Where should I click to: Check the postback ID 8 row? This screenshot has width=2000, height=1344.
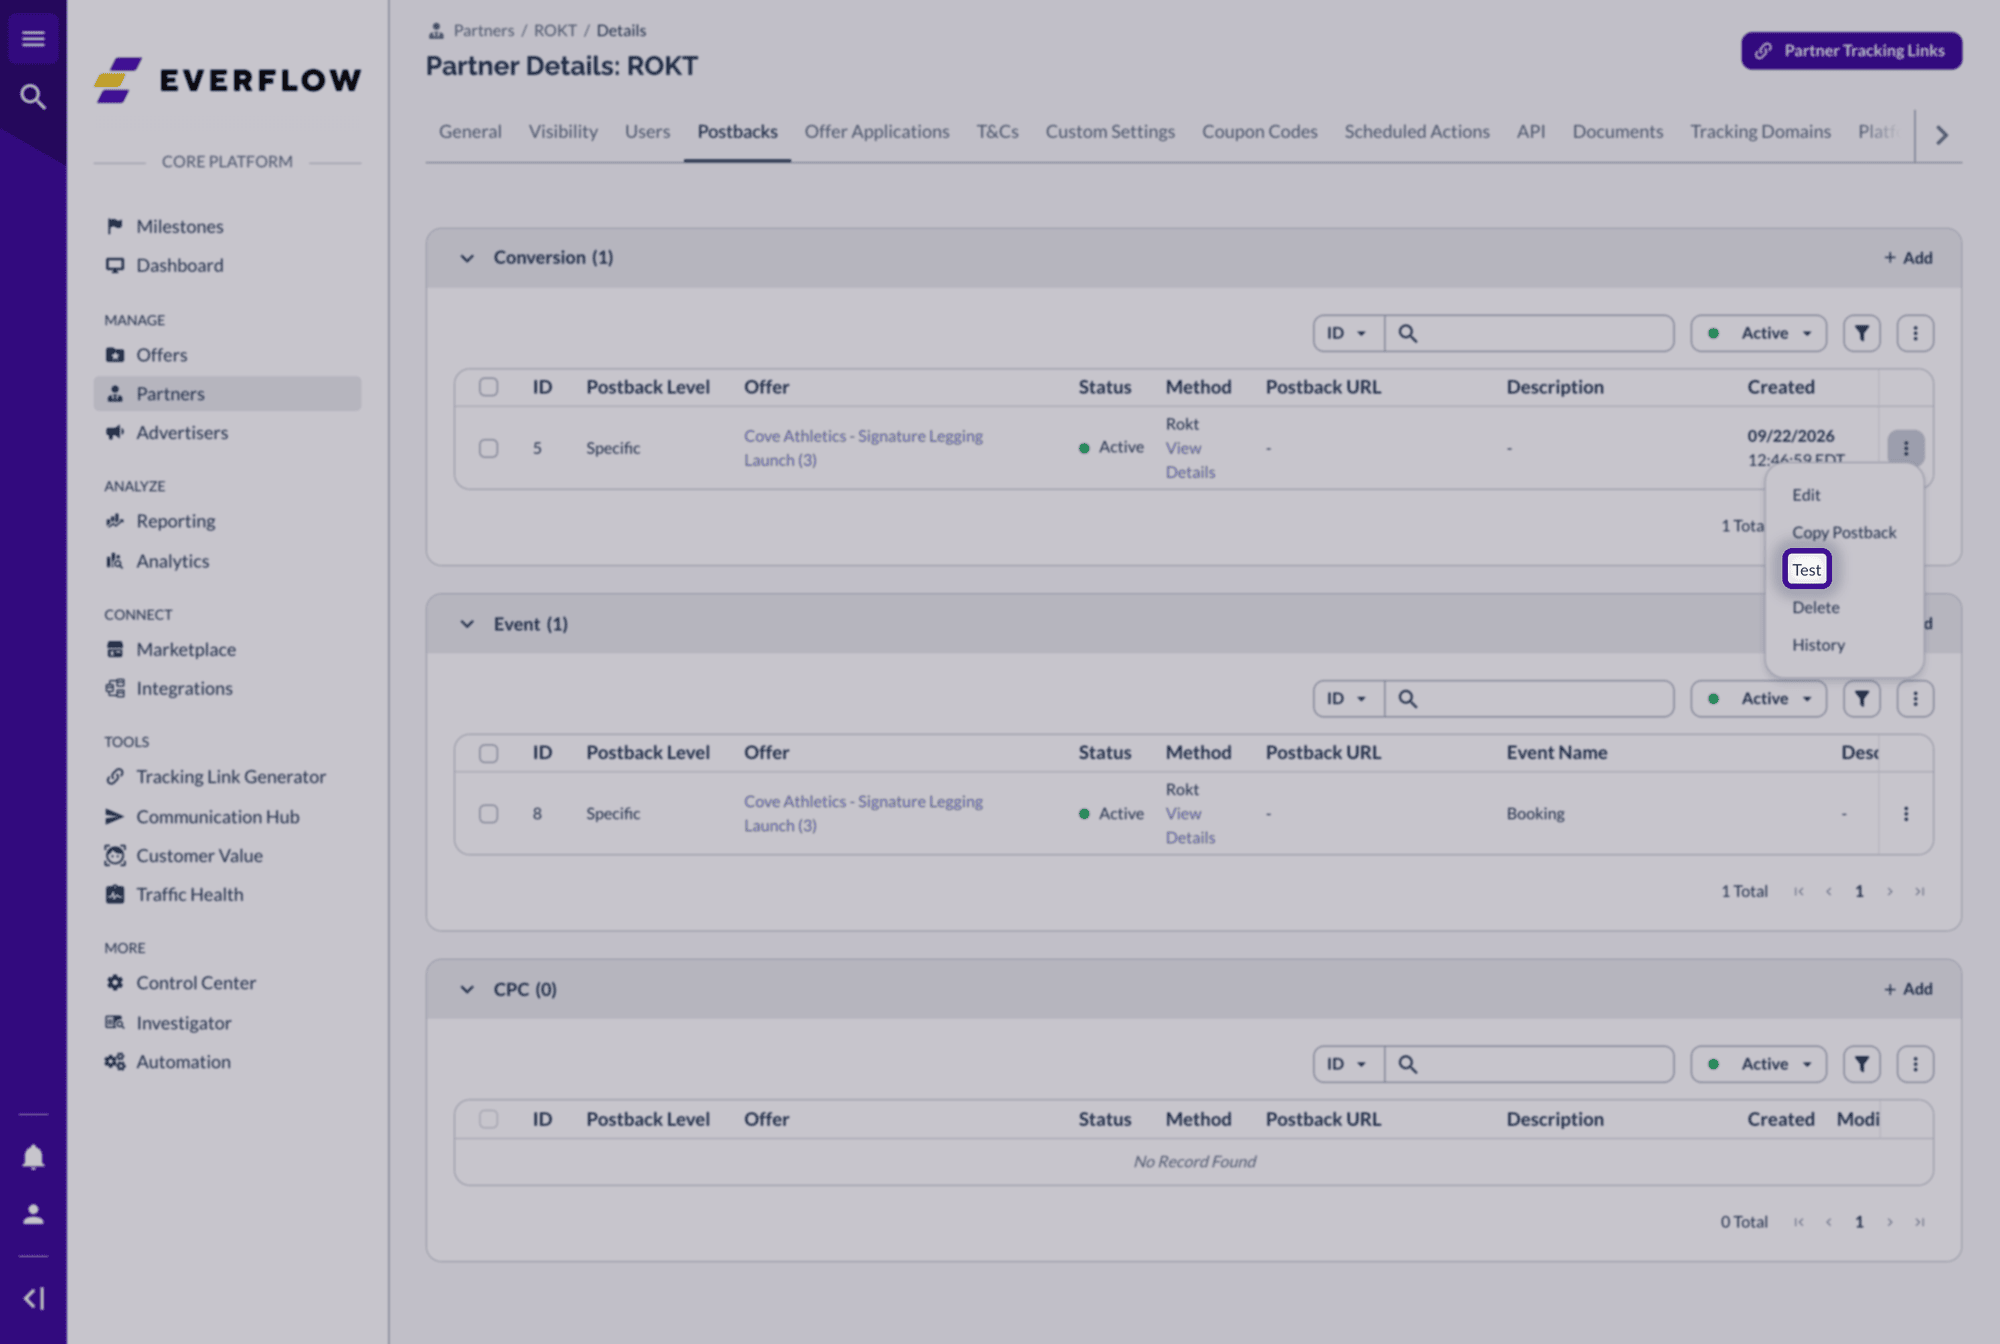488,814
